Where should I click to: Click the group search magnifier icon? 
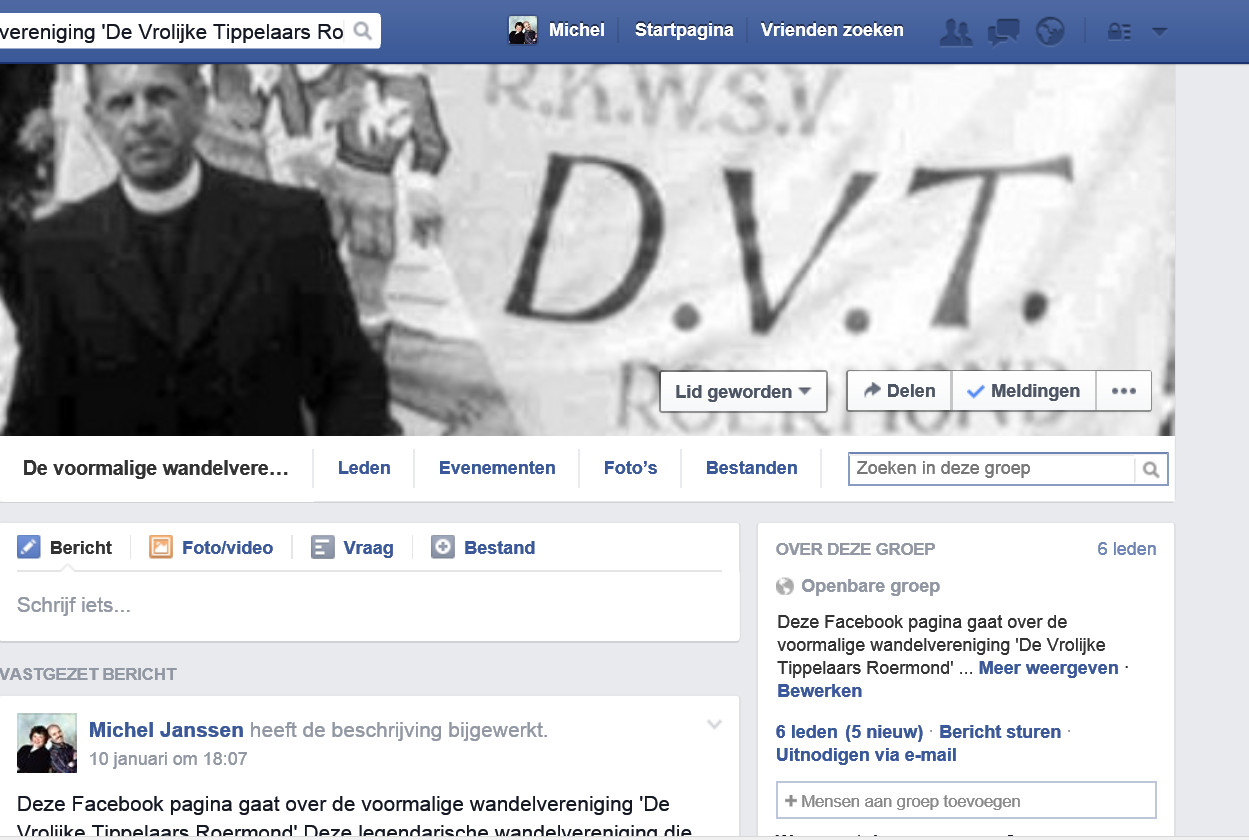coord(1151,469)
